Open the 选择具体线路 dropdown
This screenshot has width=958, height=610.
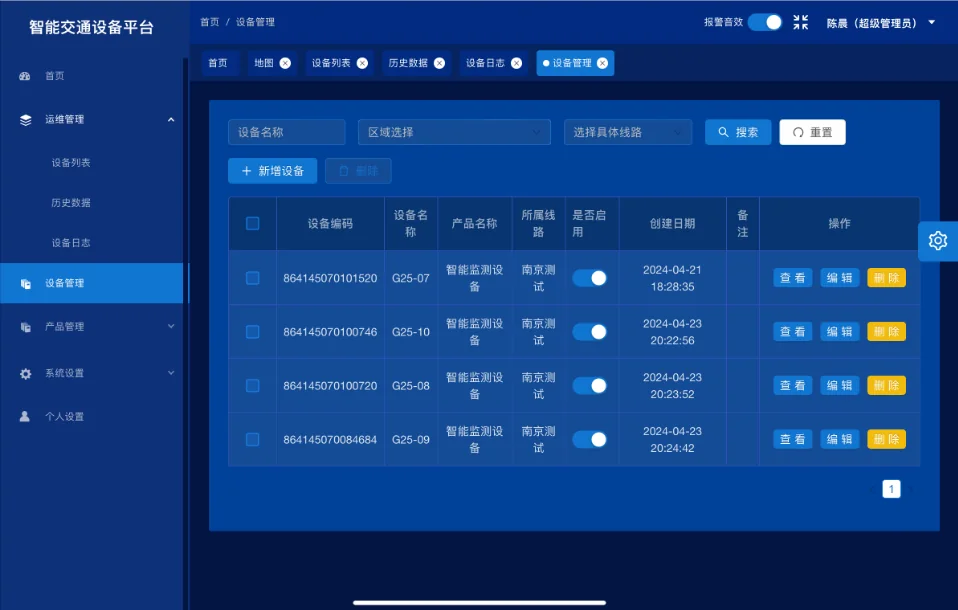[627, 132]
